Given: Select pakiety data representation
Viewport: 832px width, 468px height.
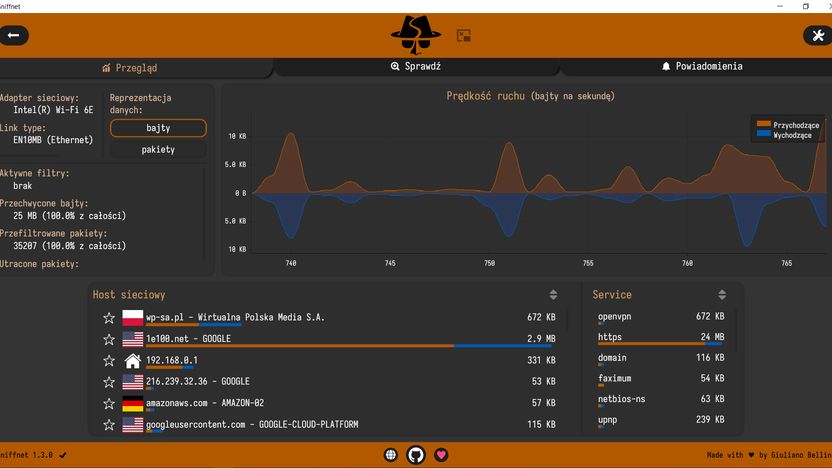Looking at the screenshot, I should 158,150.
